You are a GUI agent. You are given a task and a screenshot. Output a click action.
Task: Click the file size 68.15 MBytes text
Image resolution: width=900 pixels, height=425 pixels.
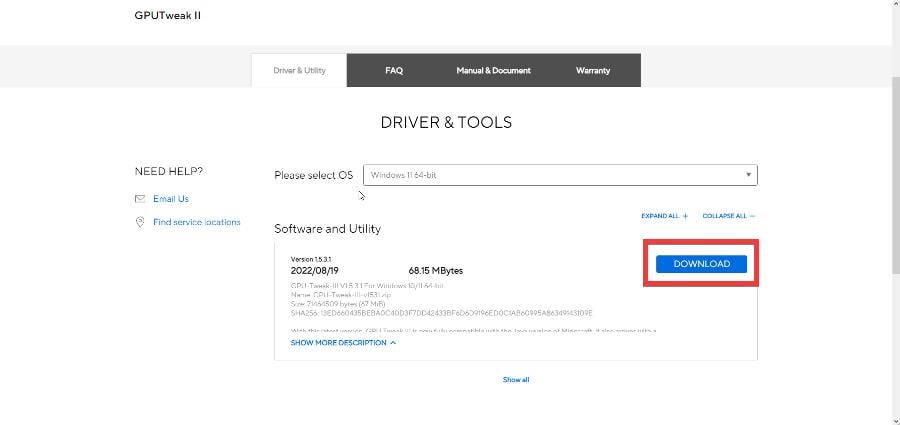[436, 271]
